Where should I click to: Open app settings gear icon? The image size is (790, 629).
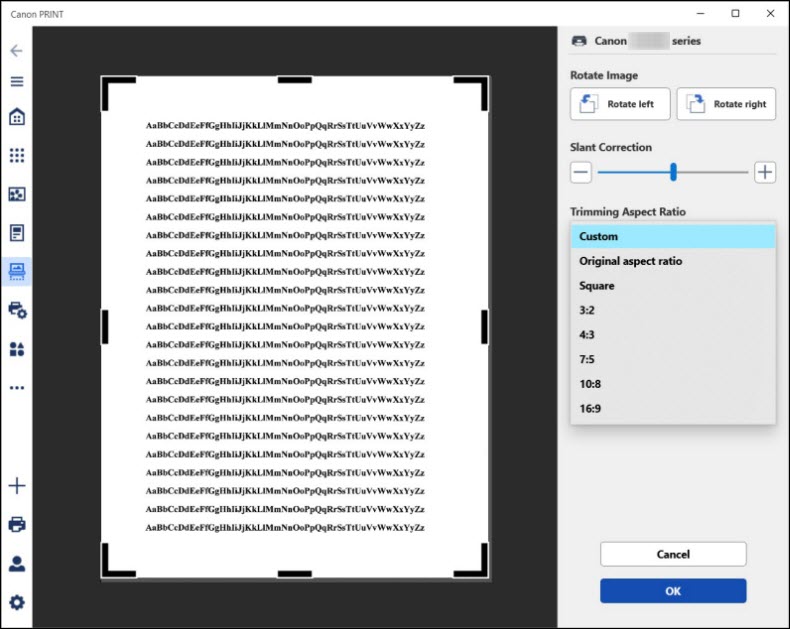17,602
